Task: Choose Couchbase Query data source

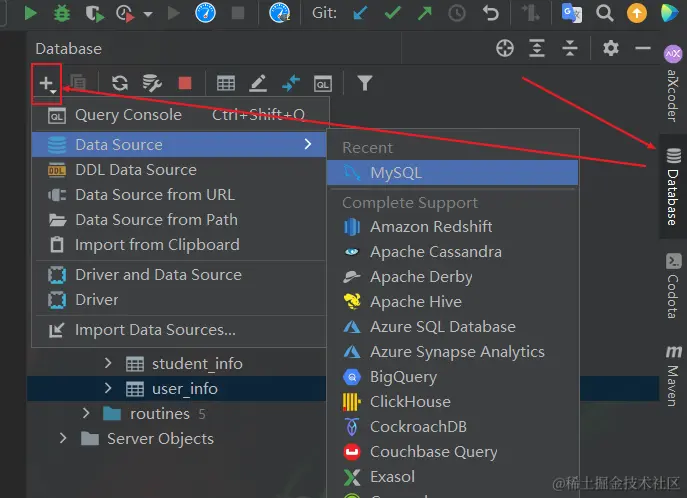Action: pyautogui.click(x=453, y=452)
